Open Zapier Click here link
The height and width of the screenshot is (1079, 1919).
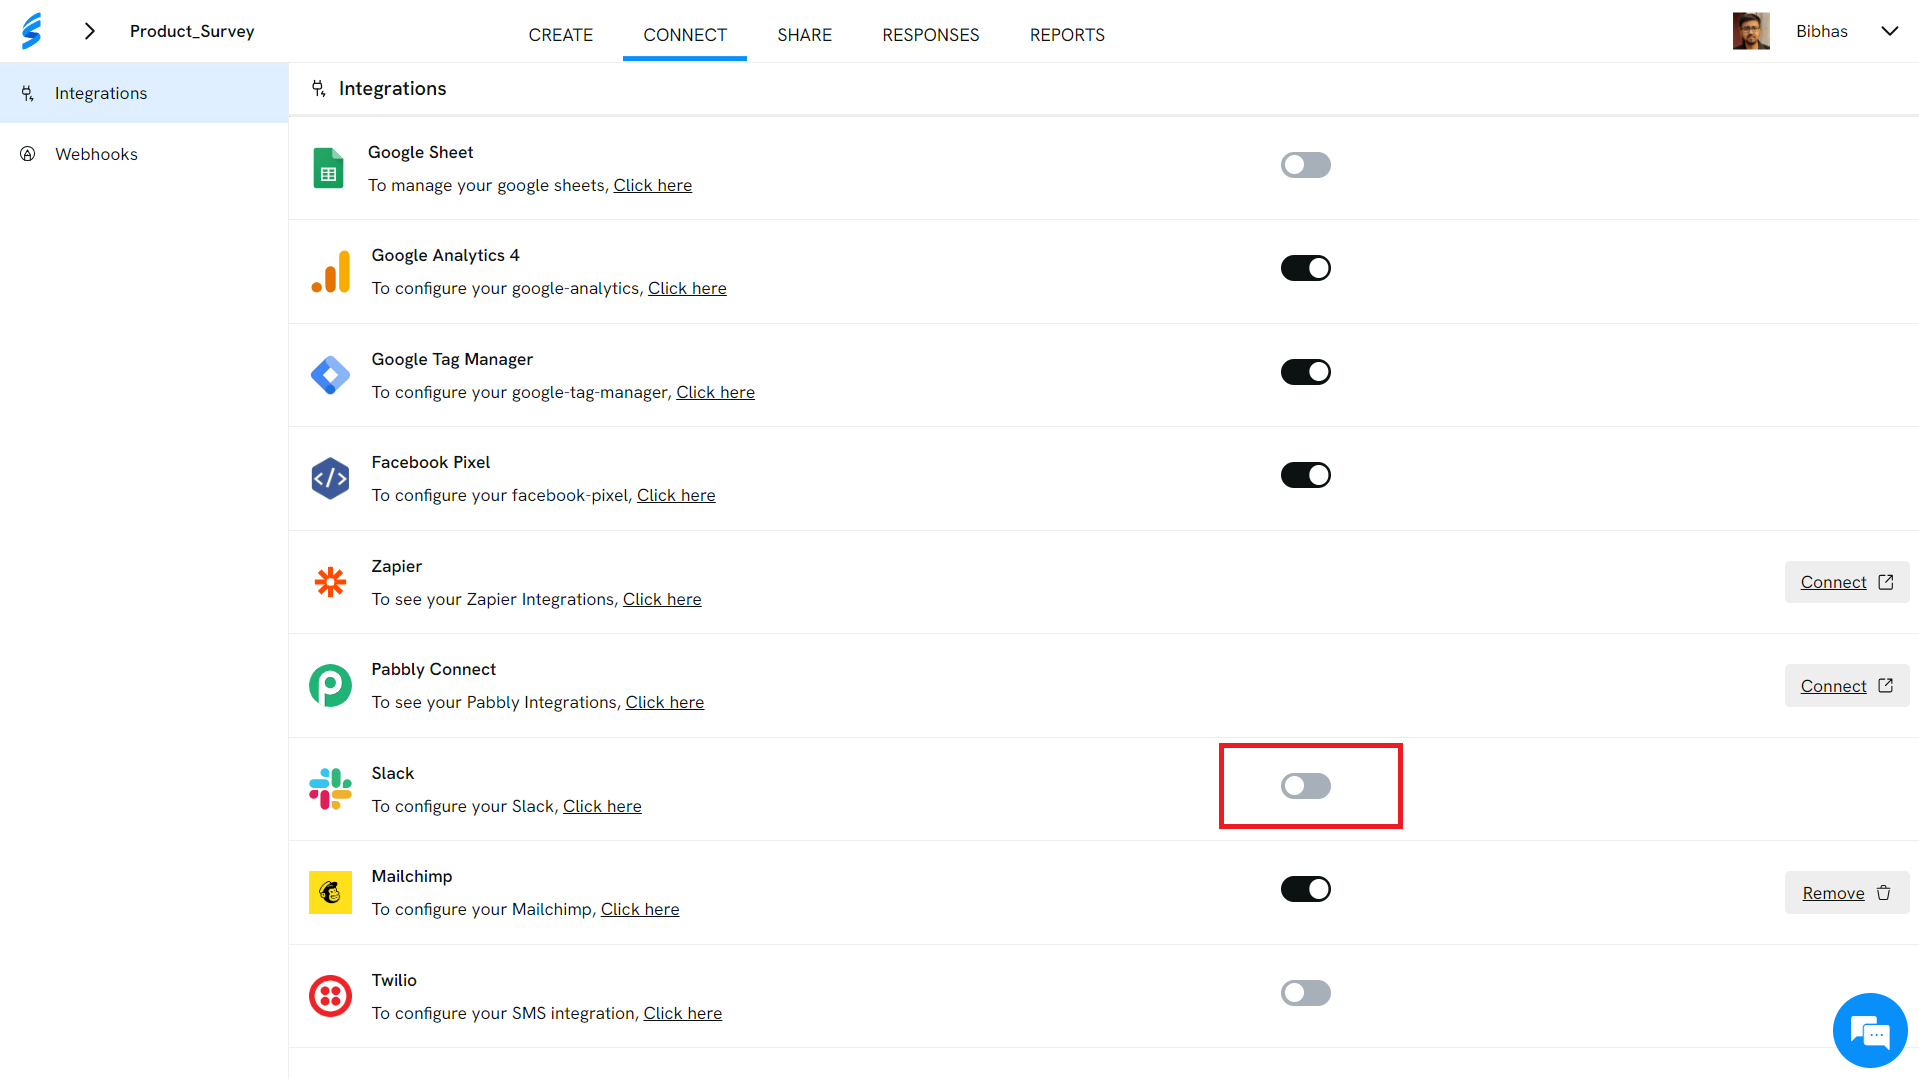tap(662, 599)
